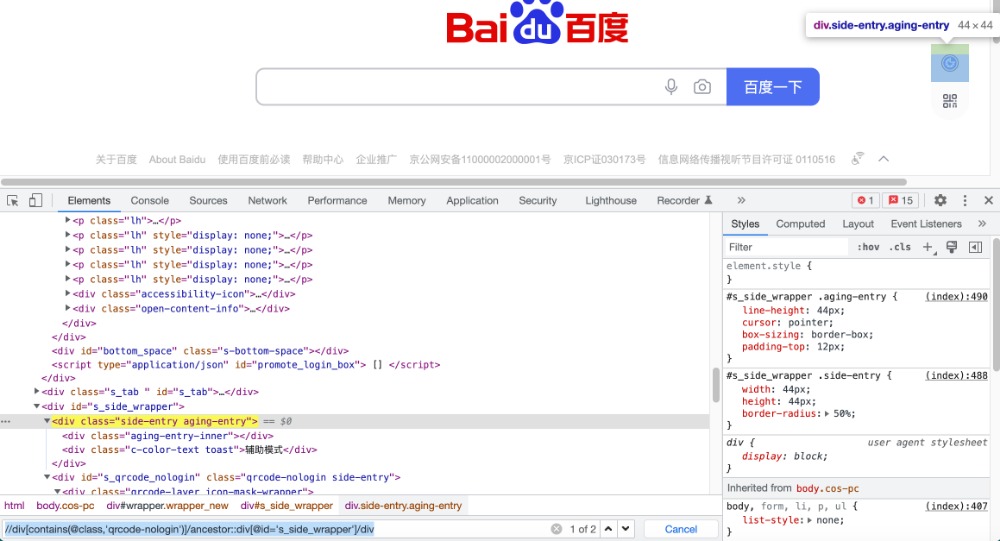This screenshot has height=541, width=1000.
Task: Click the voice search microphone icon
Action: point(671,87)
